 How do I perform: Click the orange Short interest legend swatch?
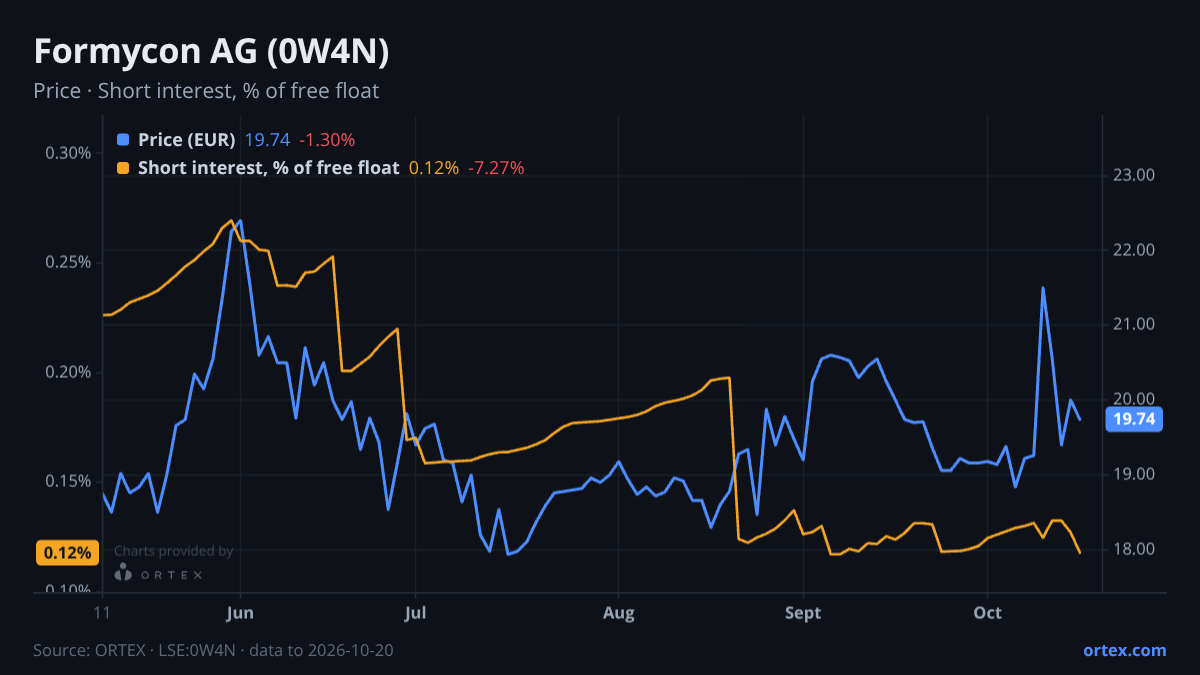tap(123, 168)
